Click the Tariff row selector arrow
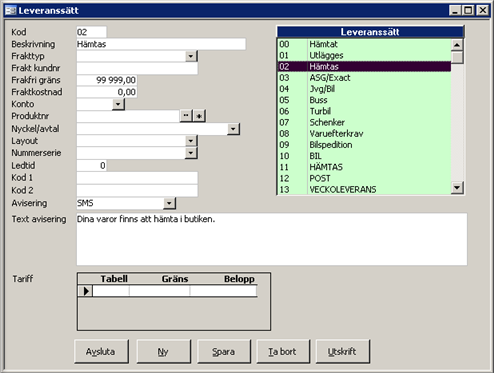494x373 pixels. pyautogui.click(x=85, y=291)
